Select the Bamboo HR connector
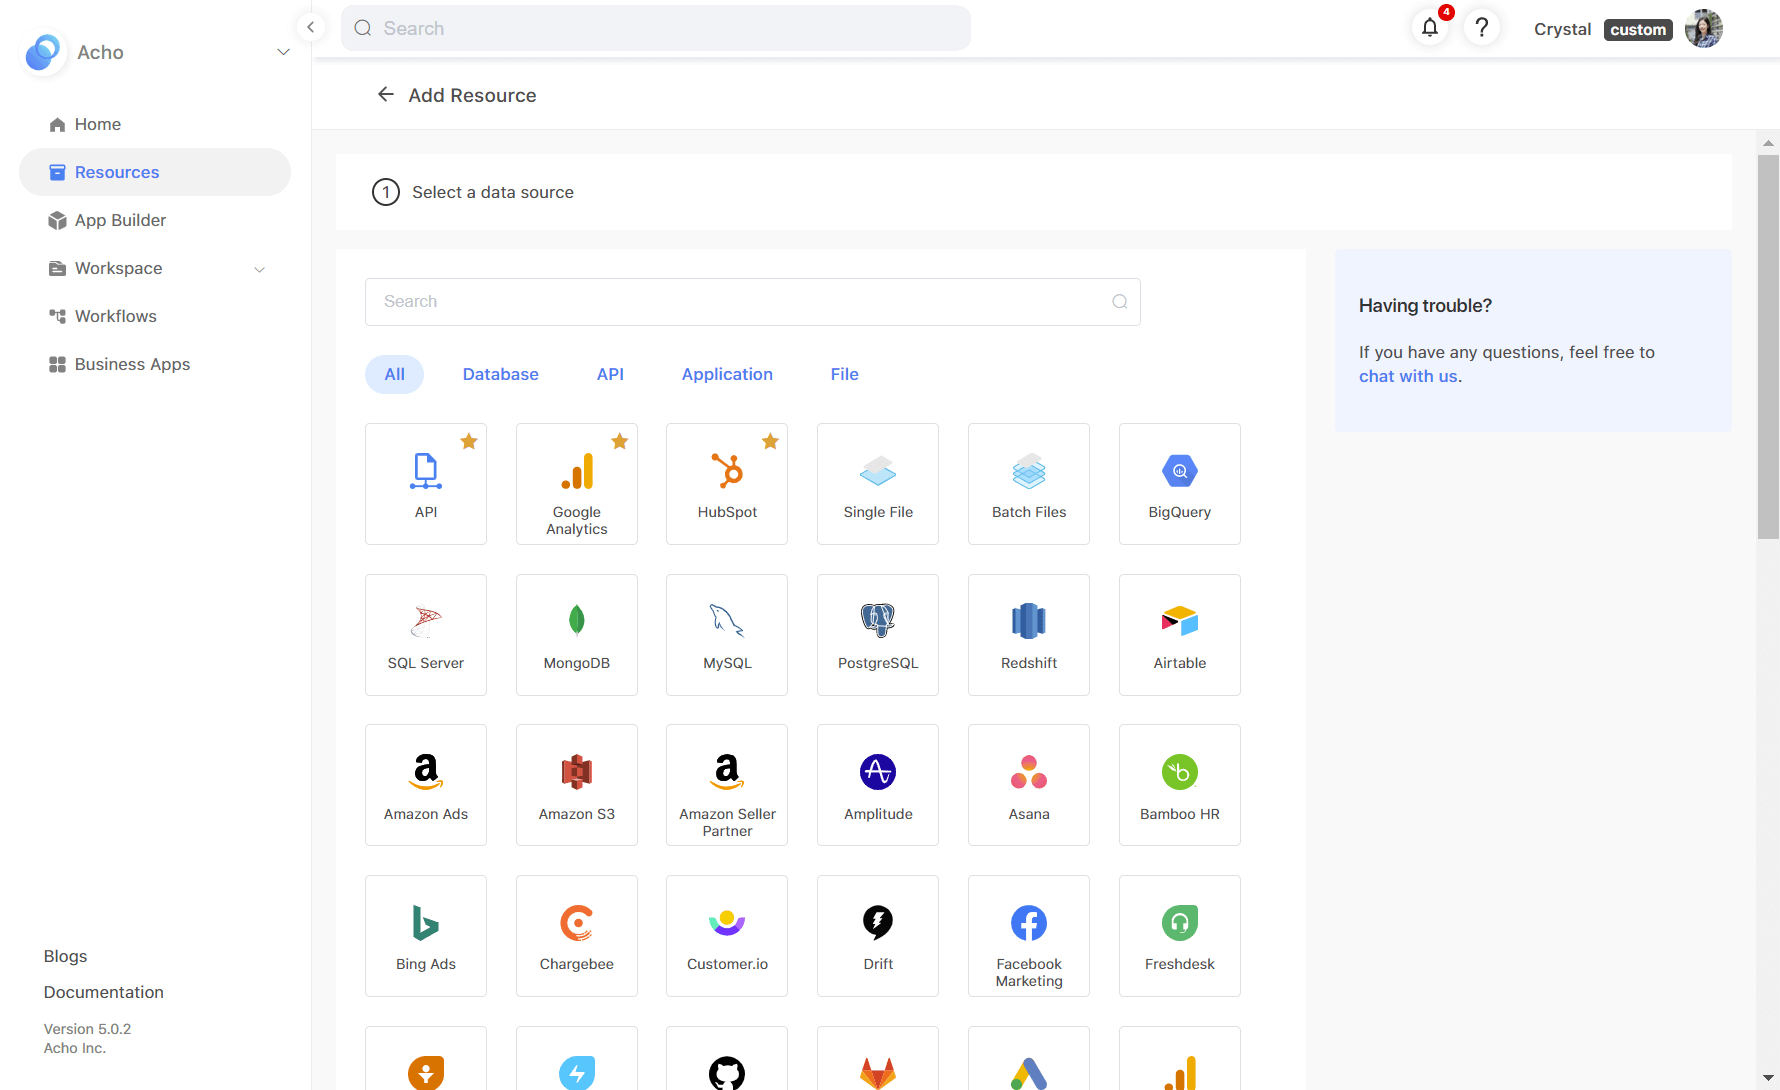Viewport: 1780px width, 1090px height. [x=1180, y=785]
